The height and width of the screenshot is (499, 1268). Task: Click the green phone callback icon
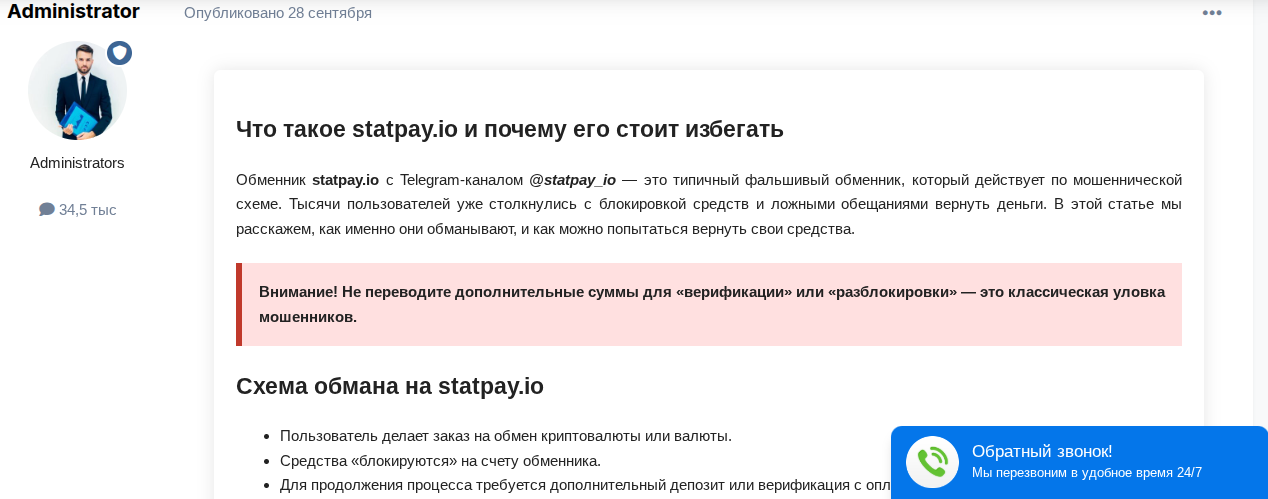[932, 462]
